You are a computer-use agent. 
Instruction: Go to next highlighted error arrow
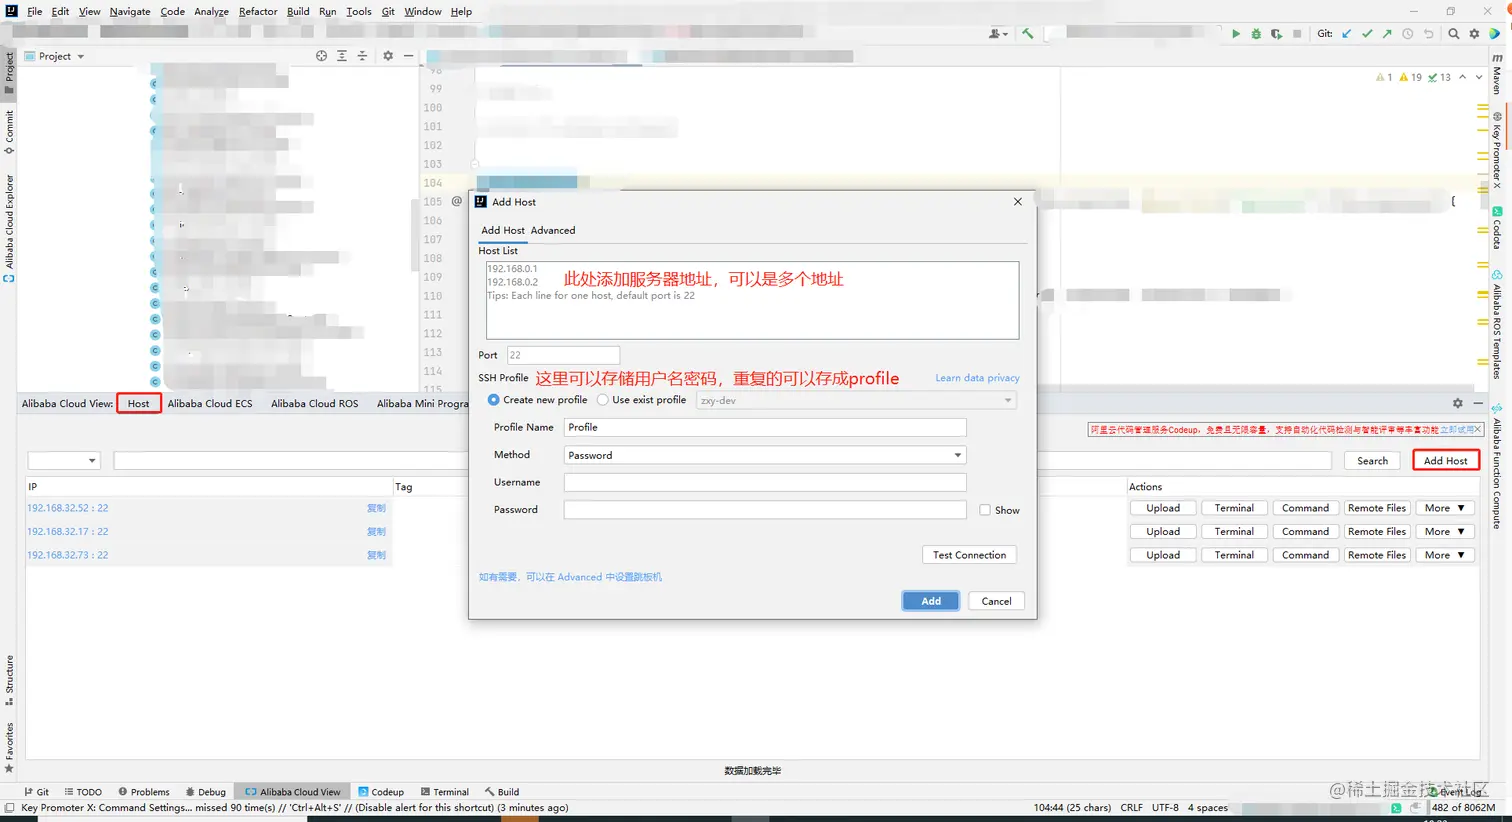tap(1479, 77)
